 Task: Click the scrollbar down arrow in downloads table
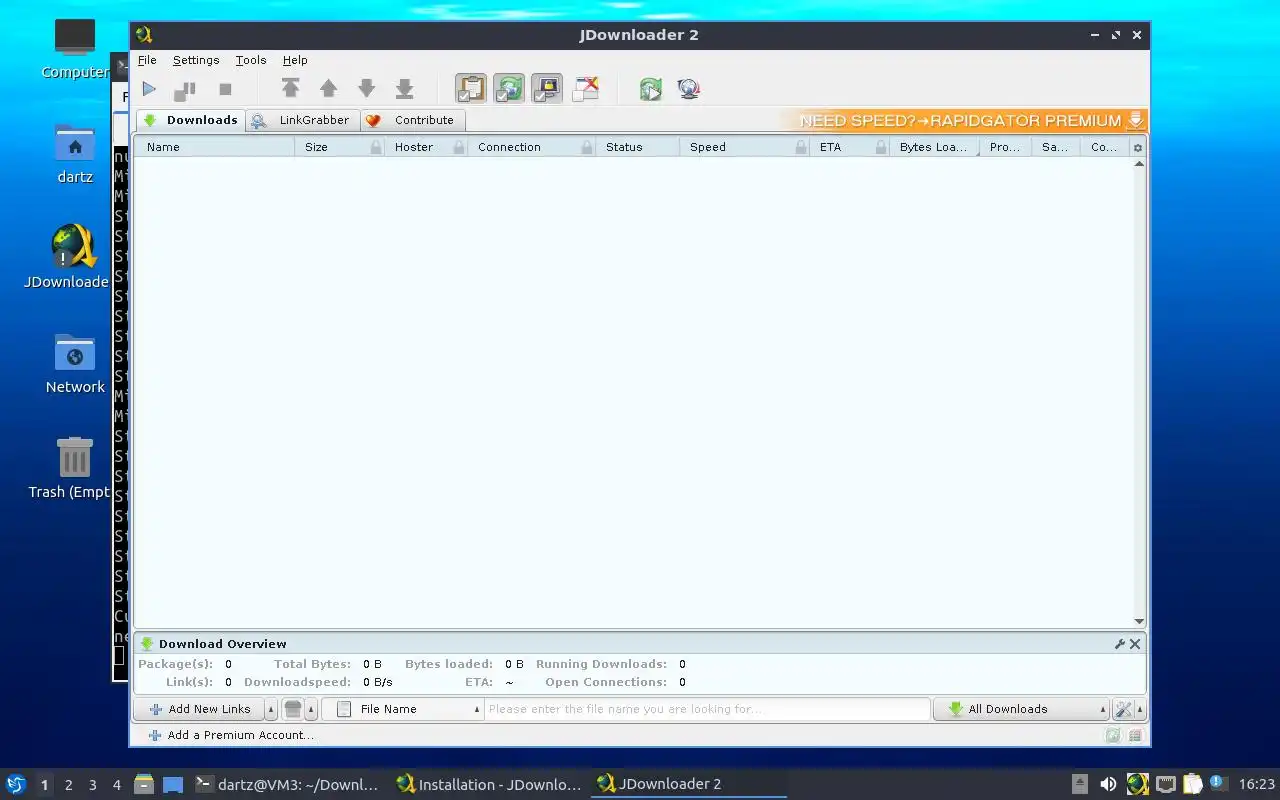coord(1139,622)
